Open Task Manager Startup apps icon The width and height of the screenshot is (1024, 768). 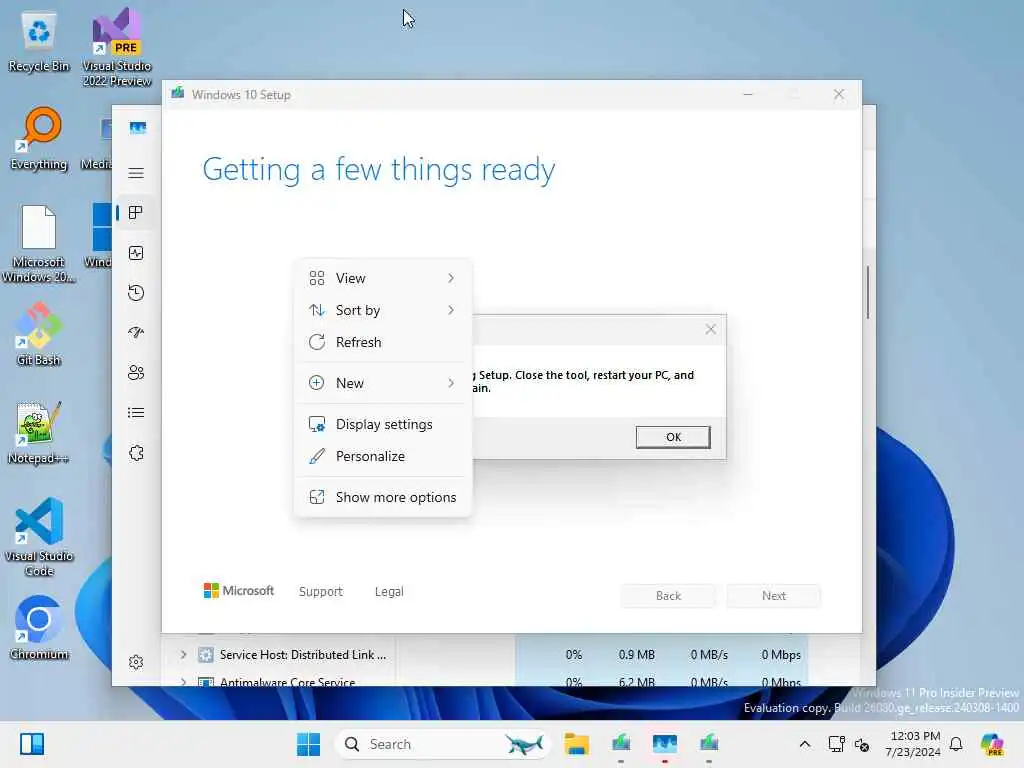[x=136, y=332]
